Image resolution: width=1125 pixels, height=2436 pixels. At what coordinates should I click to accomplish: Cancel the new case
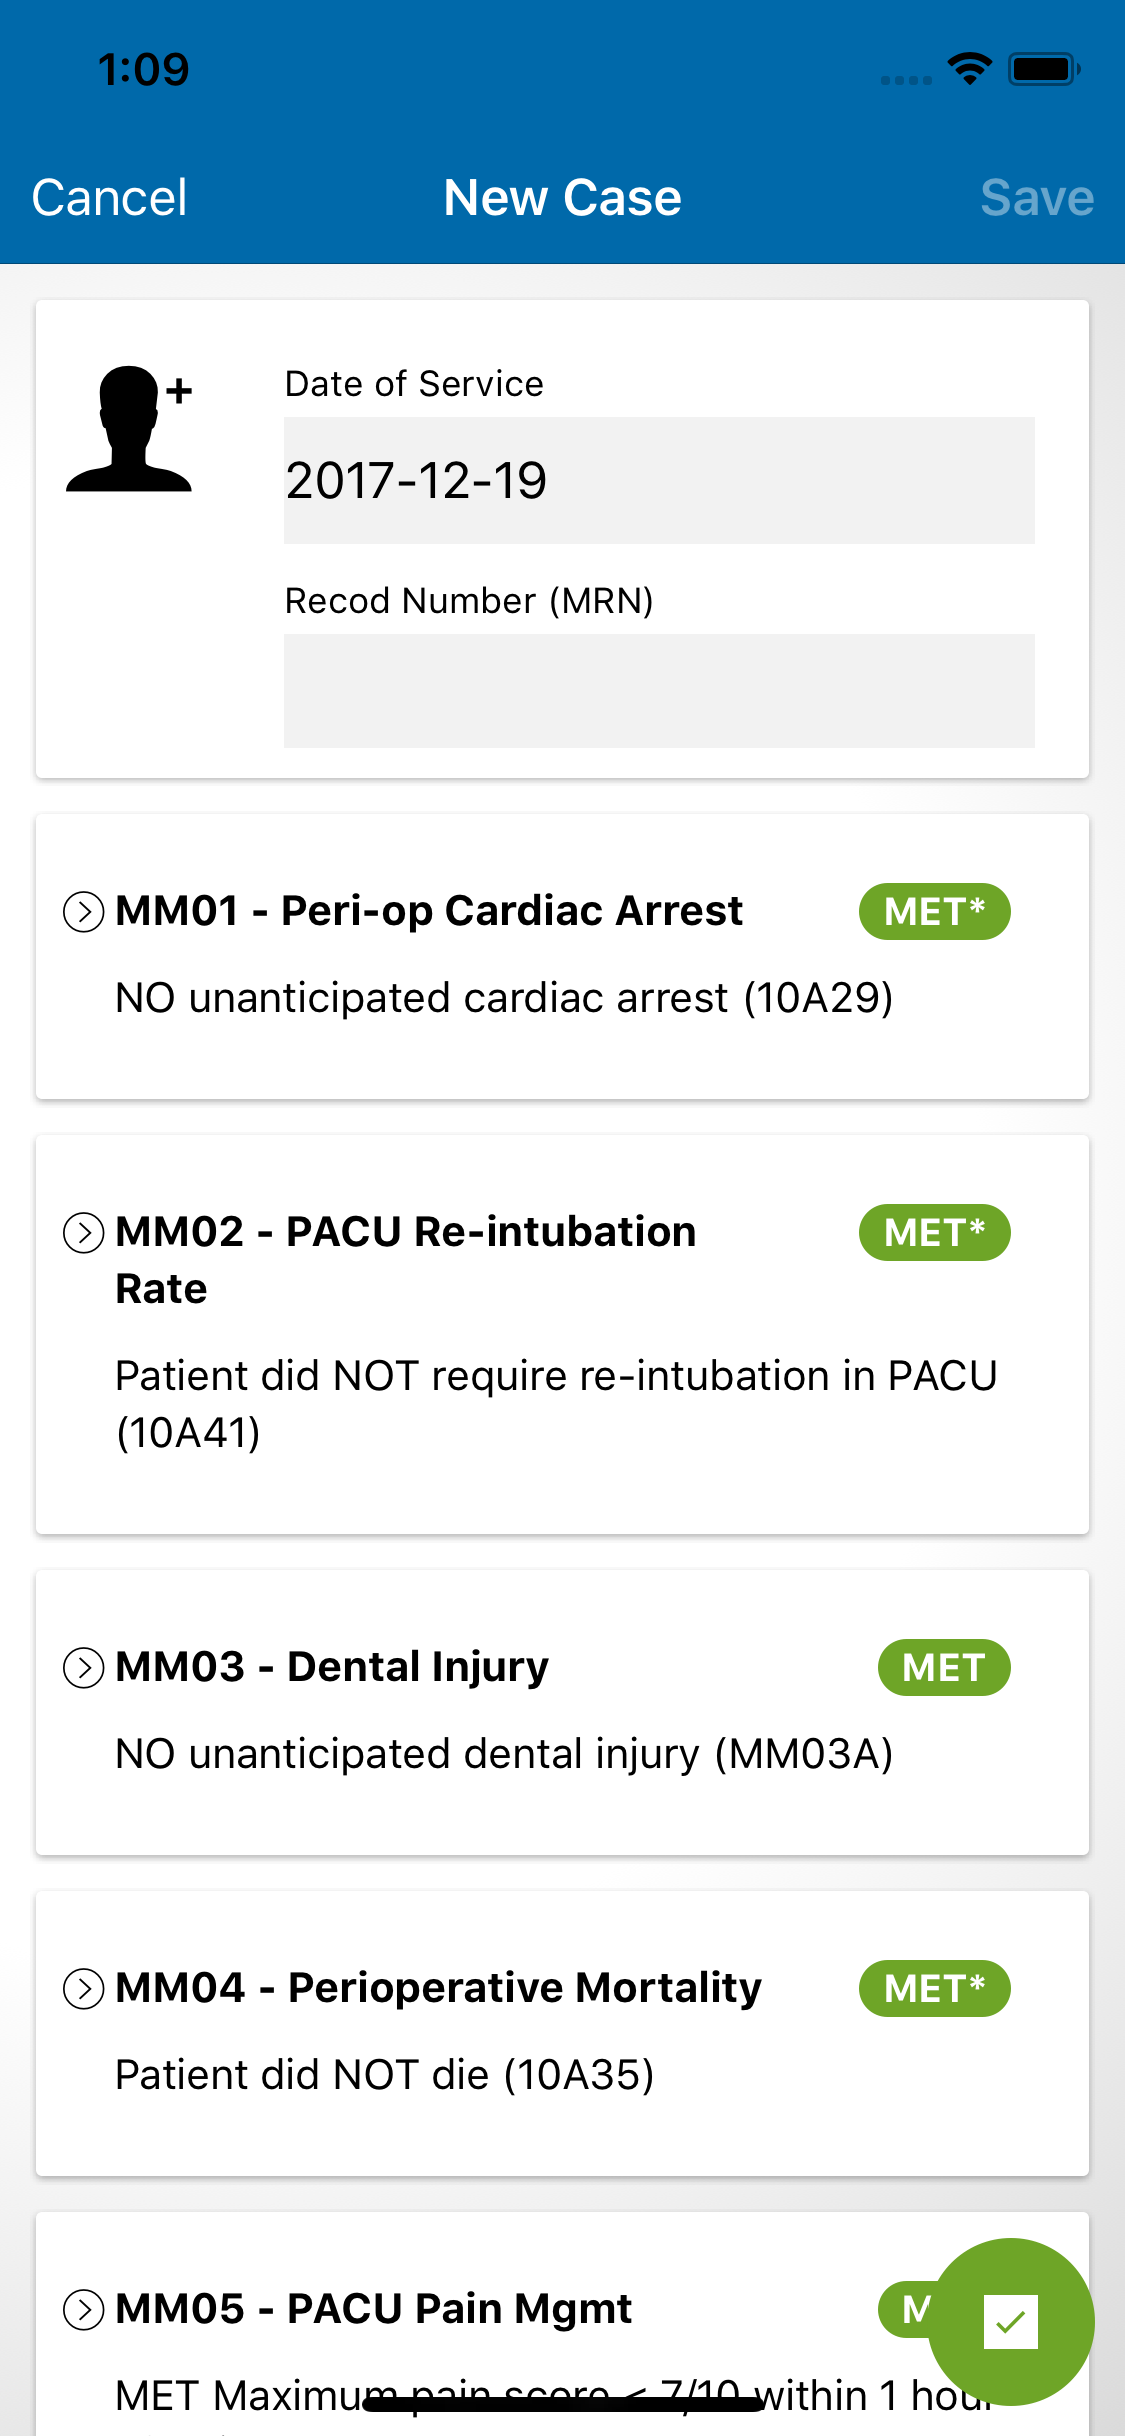point(109,198)
